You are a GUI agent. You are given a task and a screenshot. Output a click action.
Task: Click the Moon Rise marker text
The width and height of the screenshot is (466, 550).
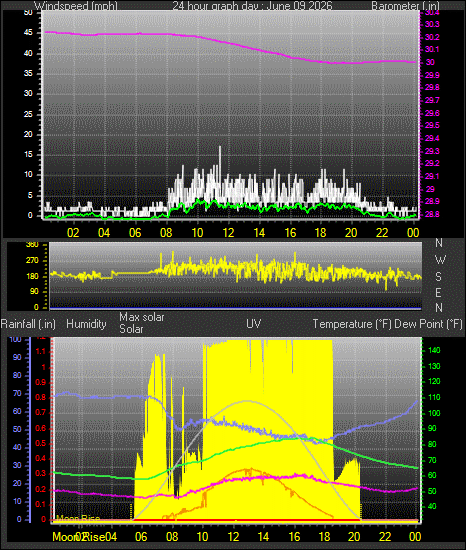coord(78,518)
